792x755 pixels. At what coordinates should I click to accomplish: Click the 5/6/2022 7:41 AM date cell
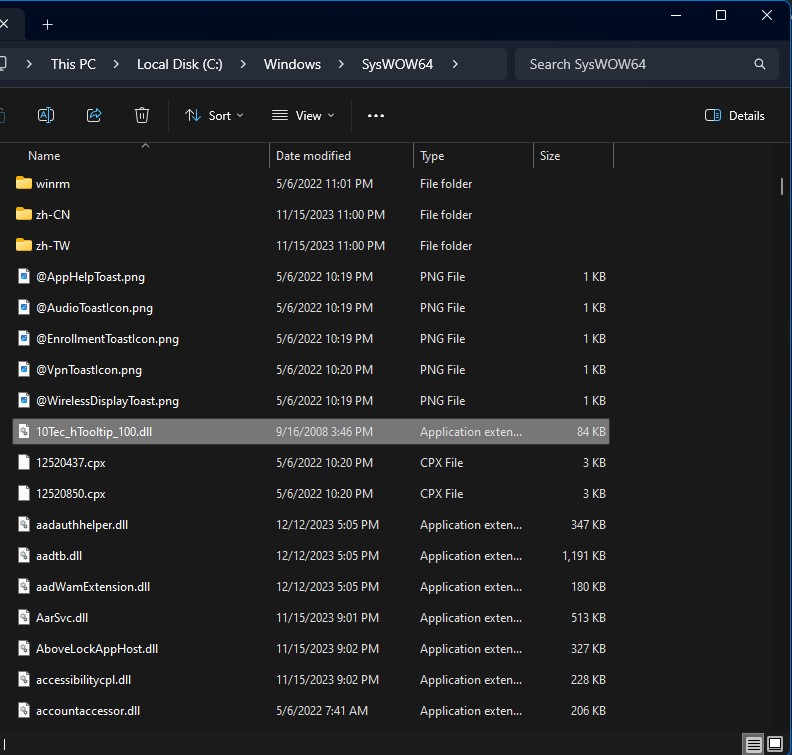(322, 711)
